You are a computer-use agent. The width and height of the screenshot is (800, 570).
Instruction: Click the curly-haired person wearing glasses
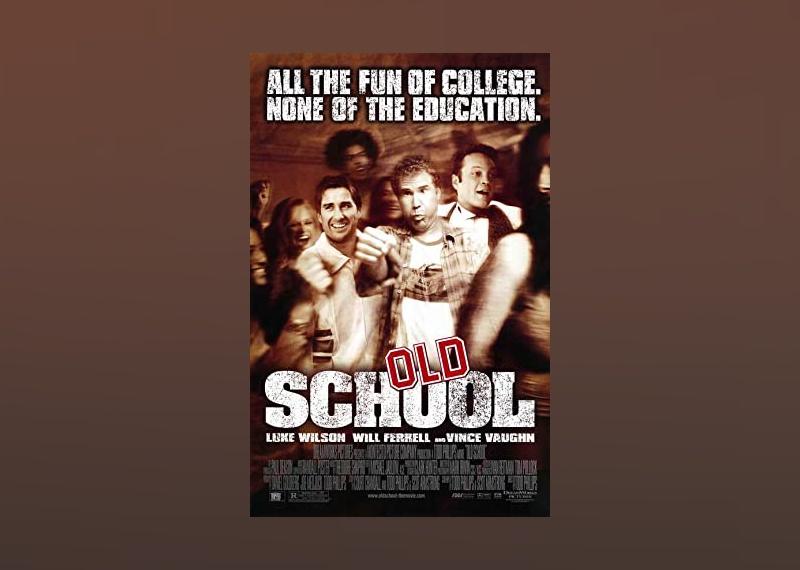tap(352, 154)
